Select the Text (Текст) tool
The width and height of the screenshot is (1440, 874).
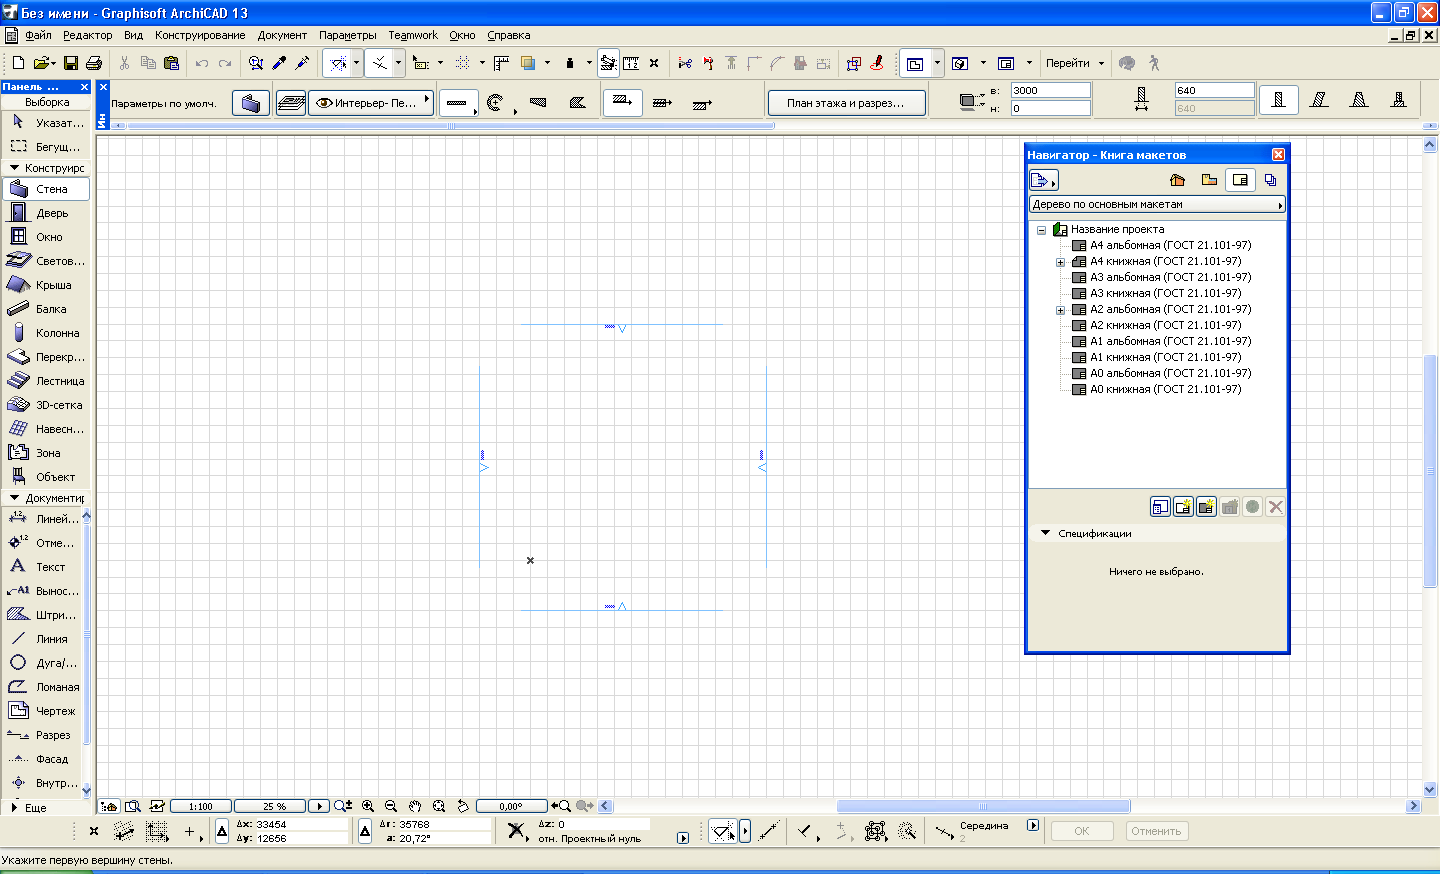pyautogui.click(x=42, y=567)
